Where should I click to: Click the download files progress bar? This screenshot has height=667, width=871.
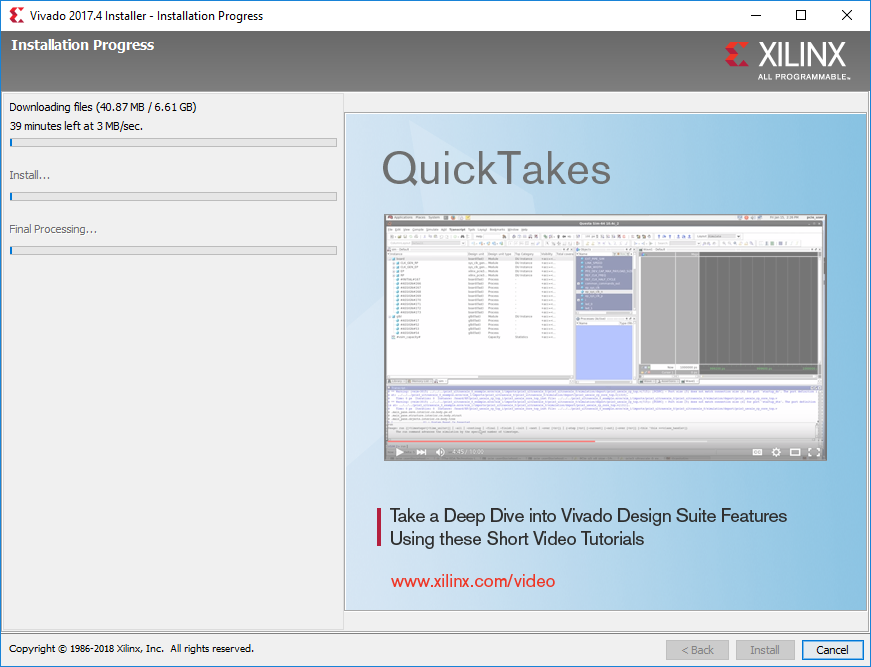tap(173, 143)
